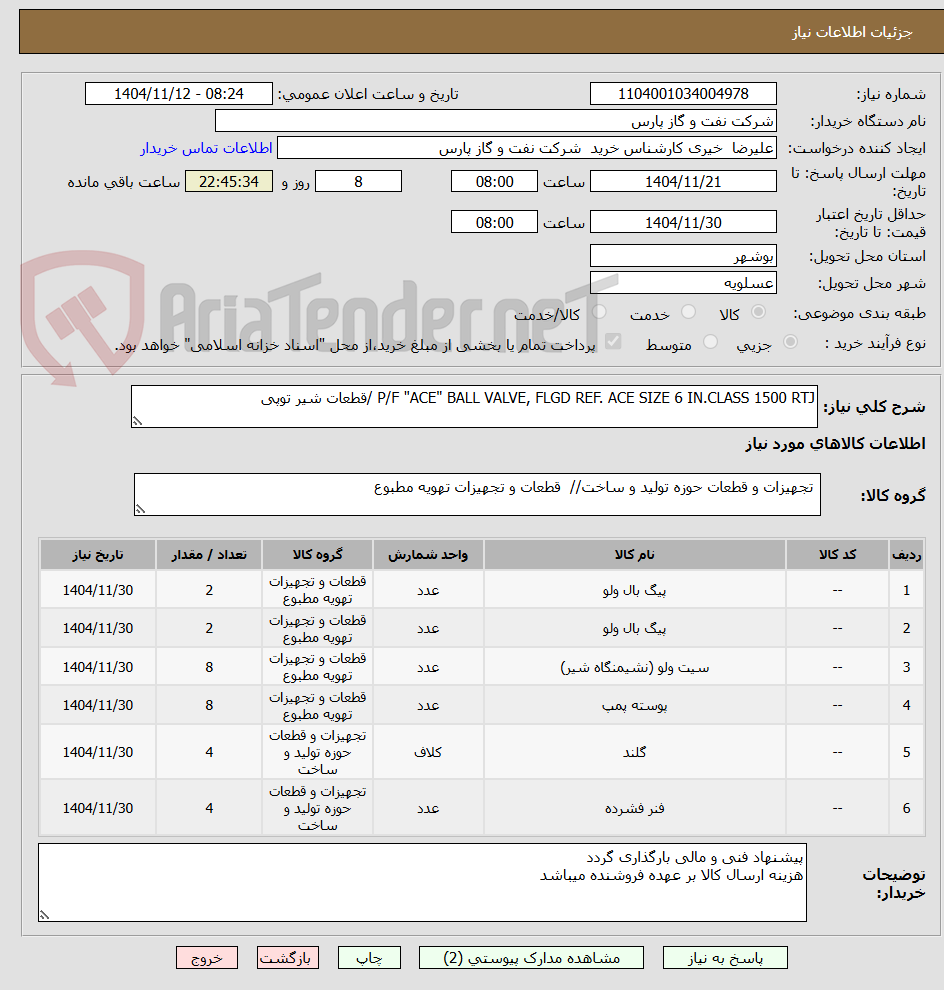Select the خدمت radio button

click(688, 312)
